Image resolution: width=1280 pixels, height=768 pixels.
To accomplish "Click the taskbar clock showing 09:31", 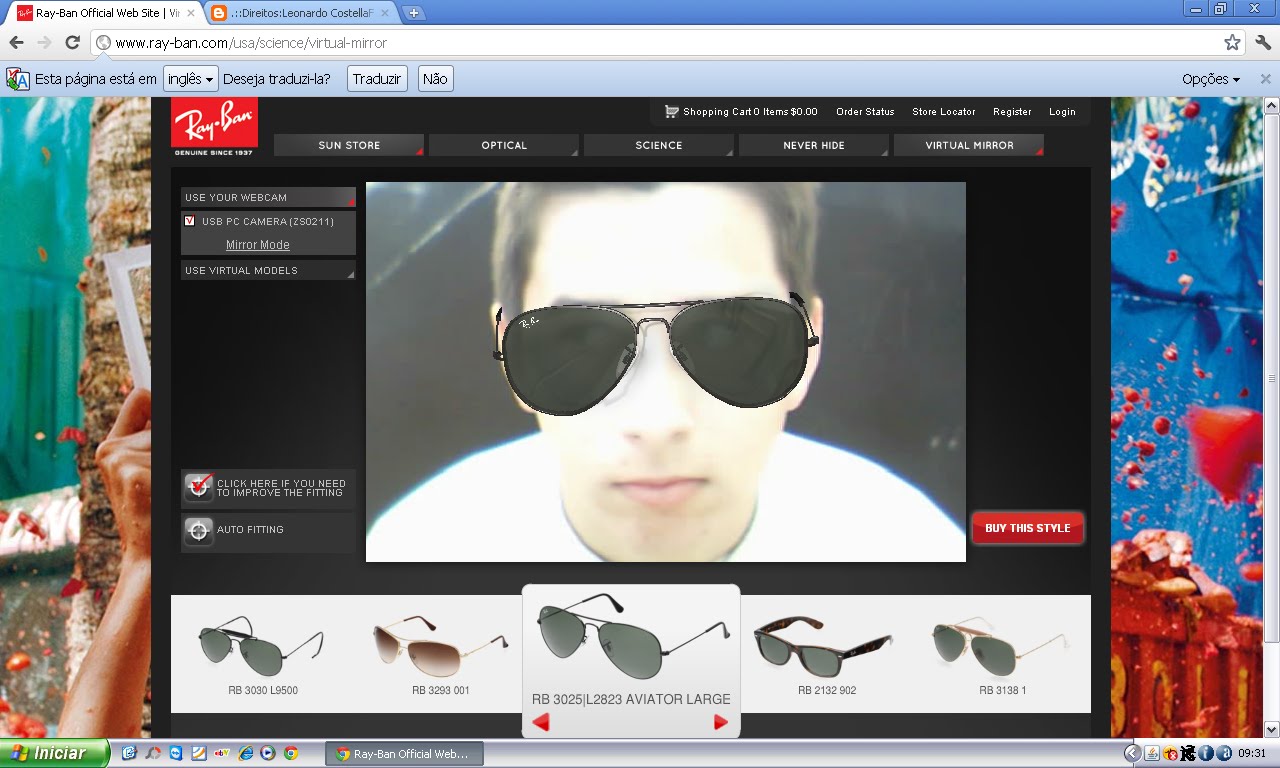I will point(1252,754).
